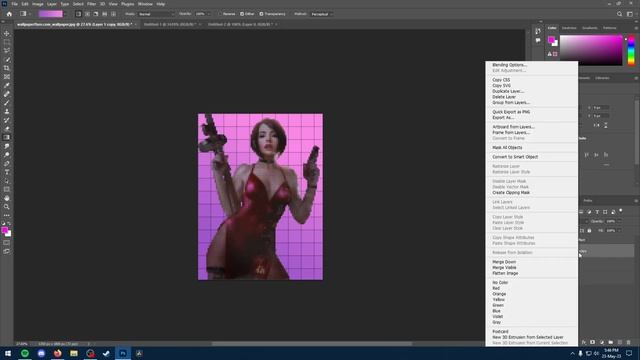Select the Eyedropper tool
The height and width of the screenshot is (360, 640).
7,85
